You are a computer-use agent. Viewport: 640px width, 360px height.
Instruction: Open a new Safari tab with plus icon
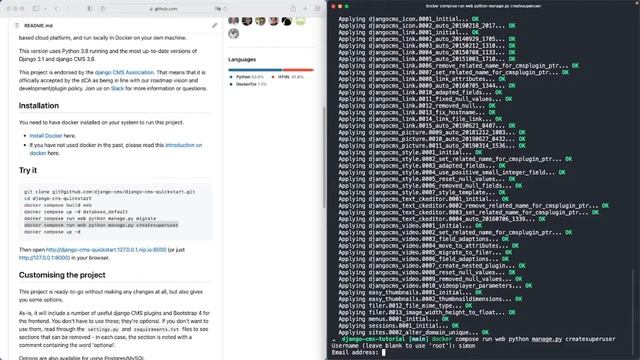[x=305, y=9]
